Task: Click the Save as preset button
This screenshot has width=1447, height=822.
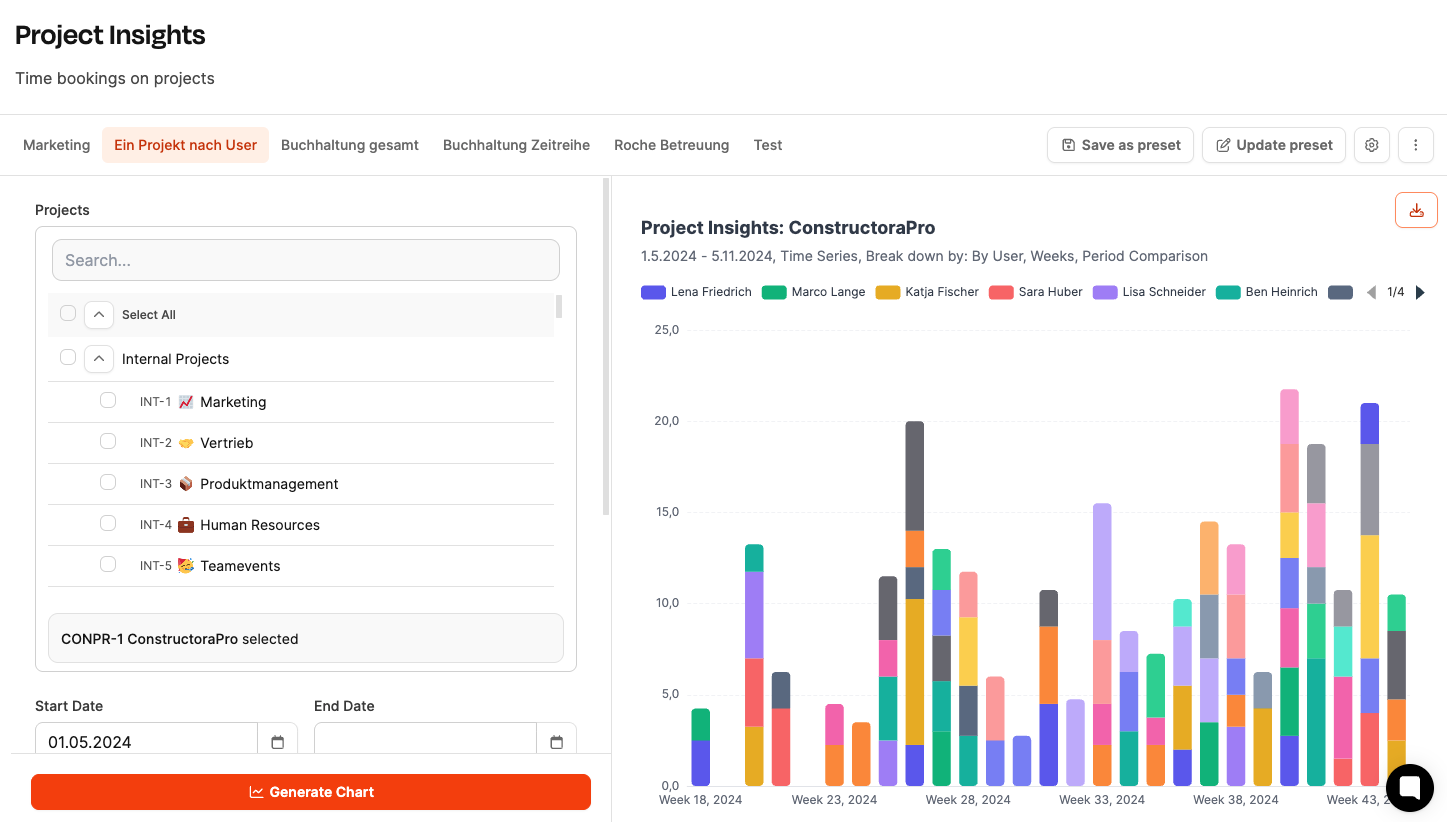Action: (1121, 145)
